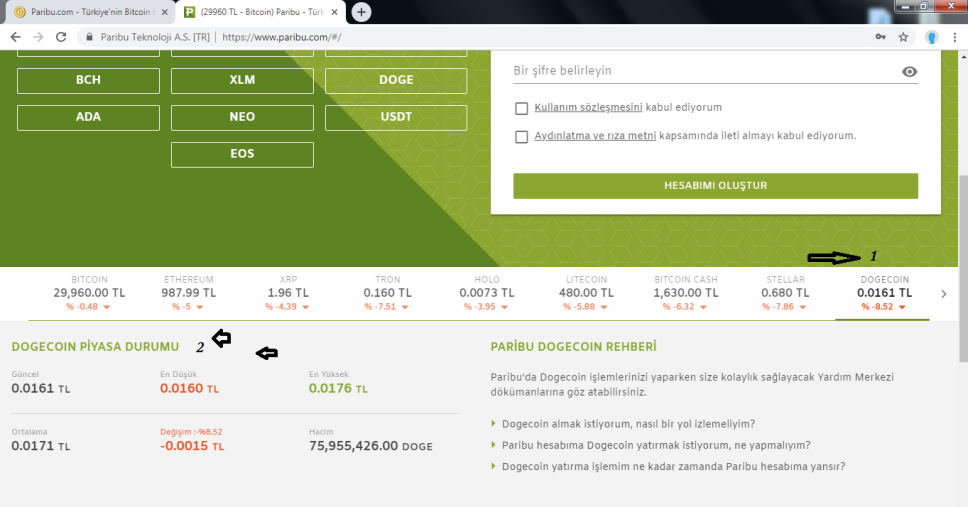968x507 pixels.
Task: Click the Değişim -0.0015 TL value
Action: (x=192, y=446)
